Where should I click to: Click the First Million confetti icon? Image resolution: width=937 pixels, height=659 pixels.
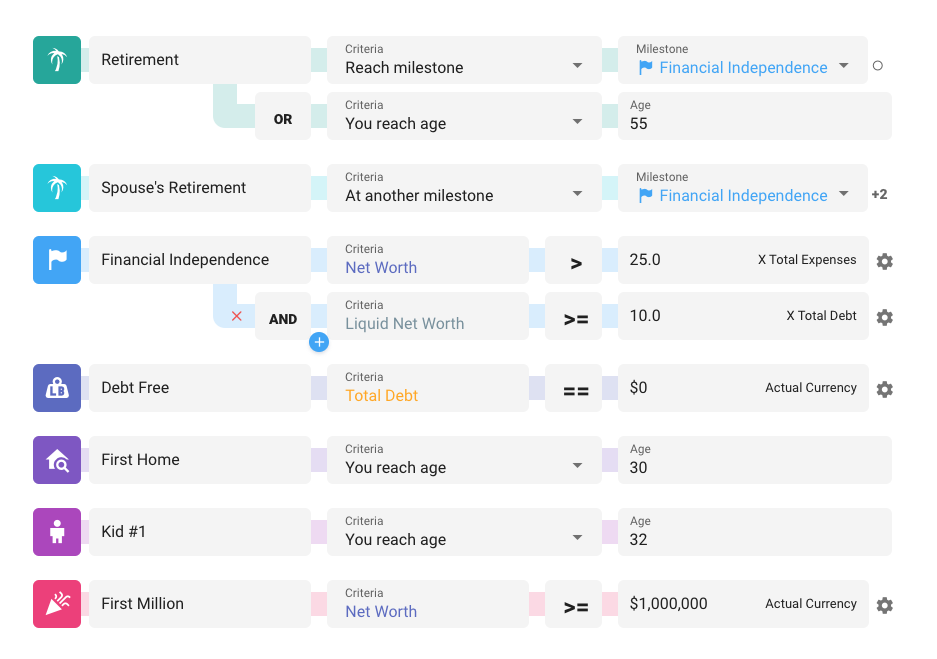(x=57, y=604)
